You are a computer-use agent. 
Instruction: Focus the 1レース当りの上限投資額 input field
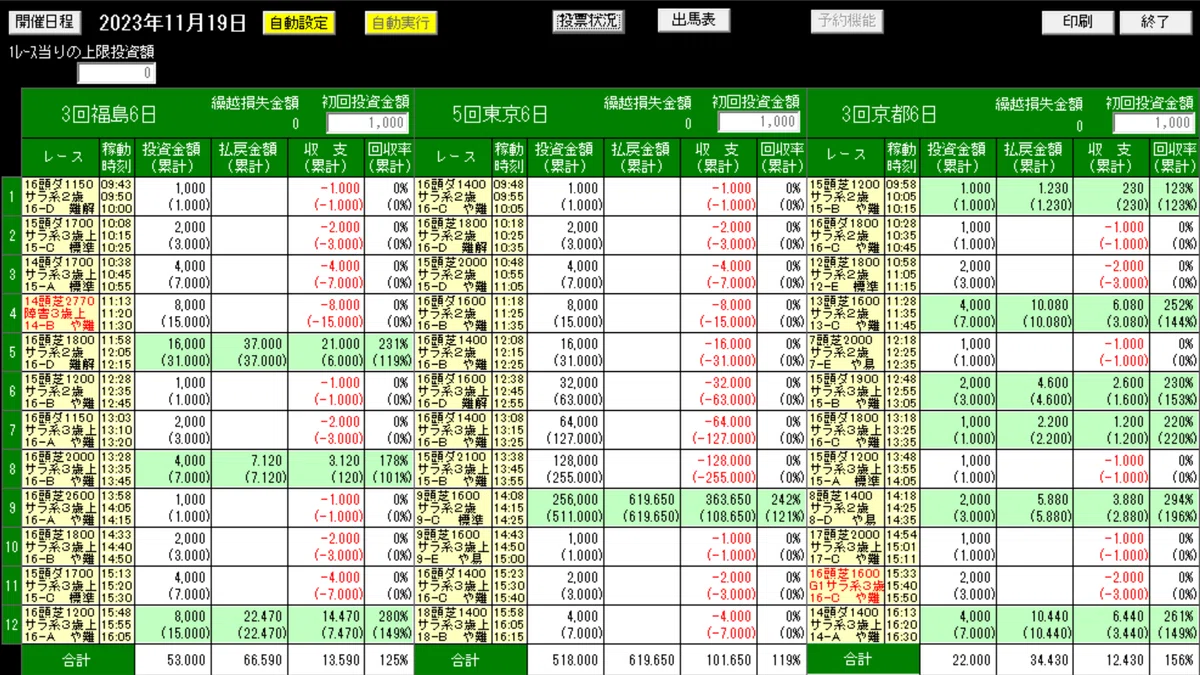pyautogui.click(x=117, y=73)
